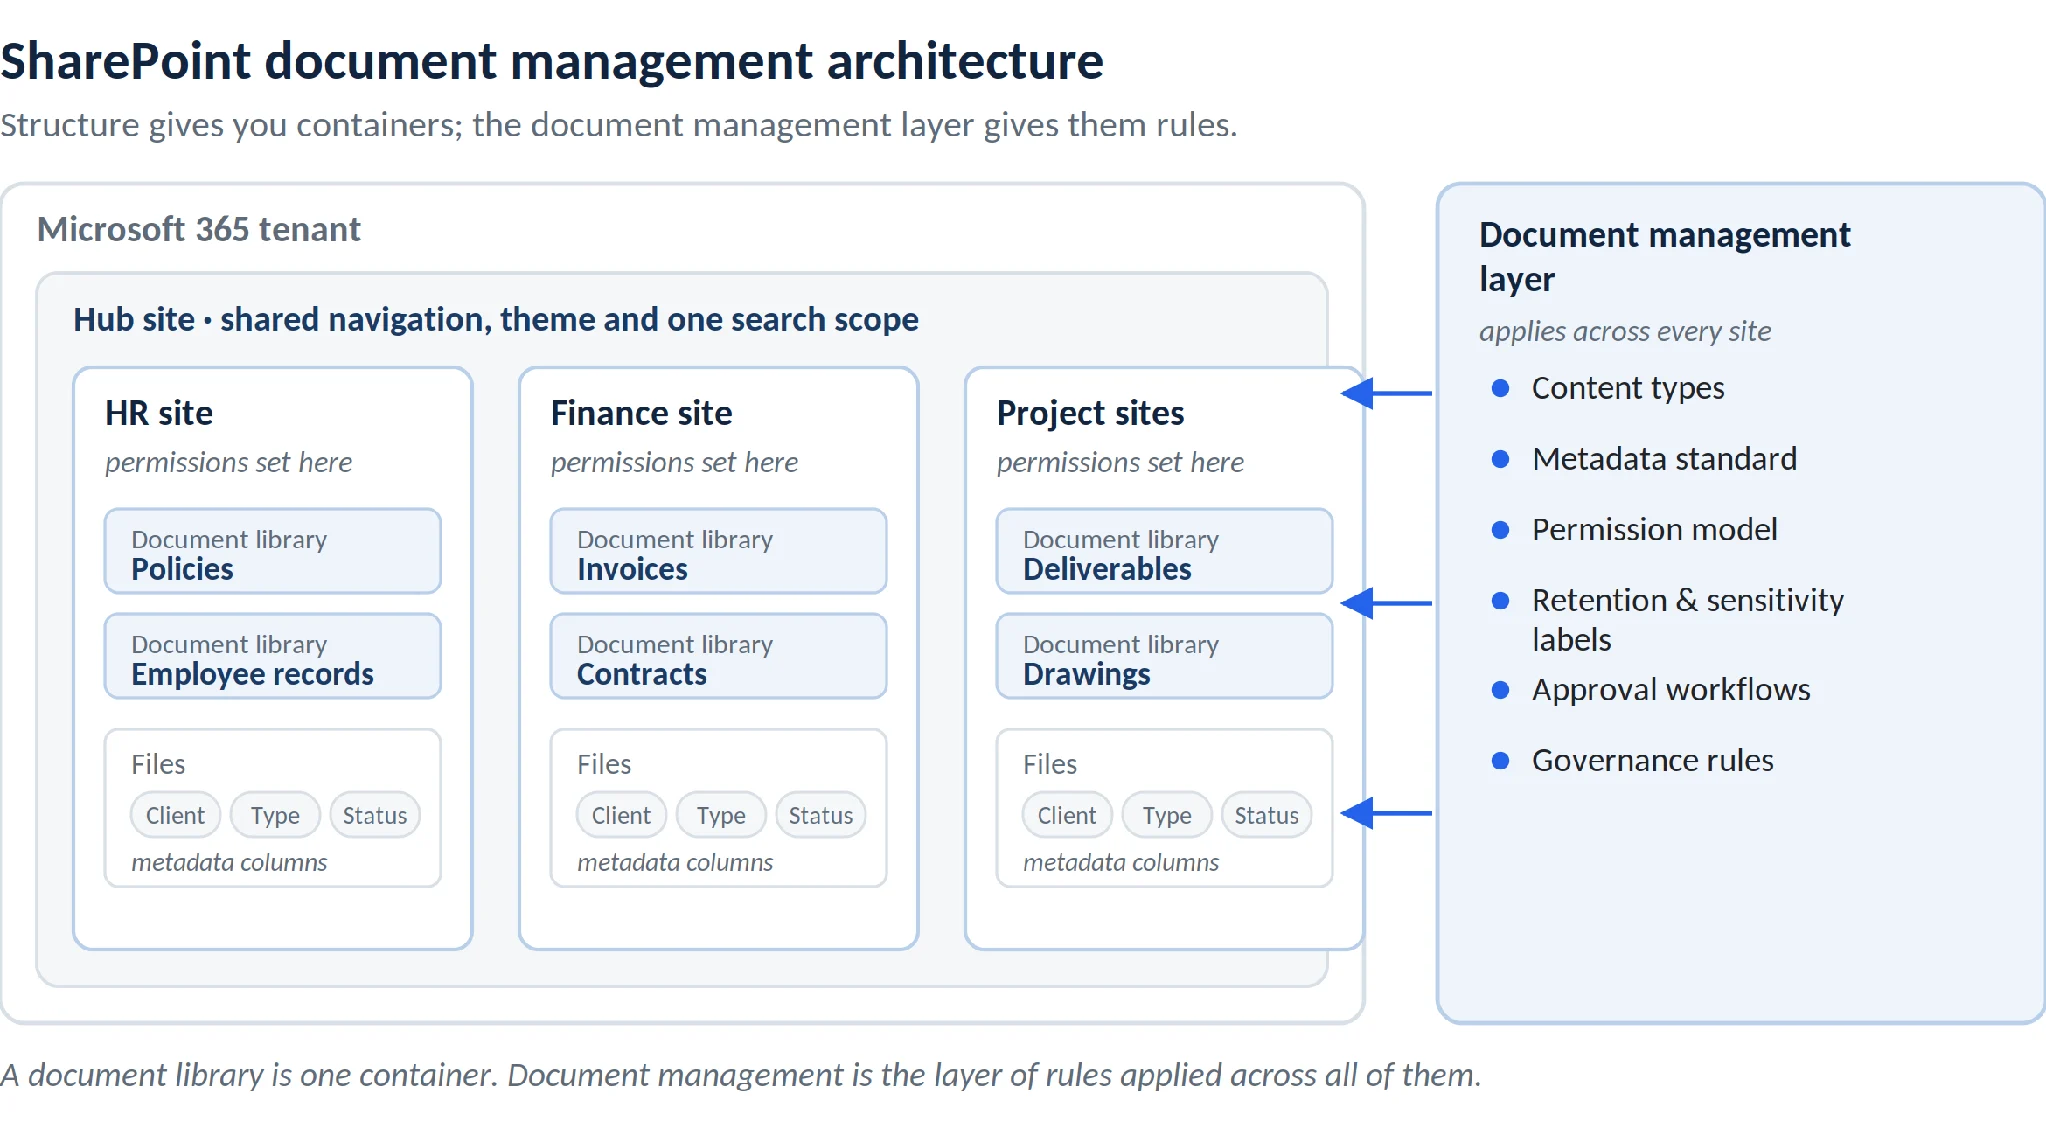Click 'applies across every site' subtitle
Viewport: 2046px width, 1128px height.
coord(1625,331)
